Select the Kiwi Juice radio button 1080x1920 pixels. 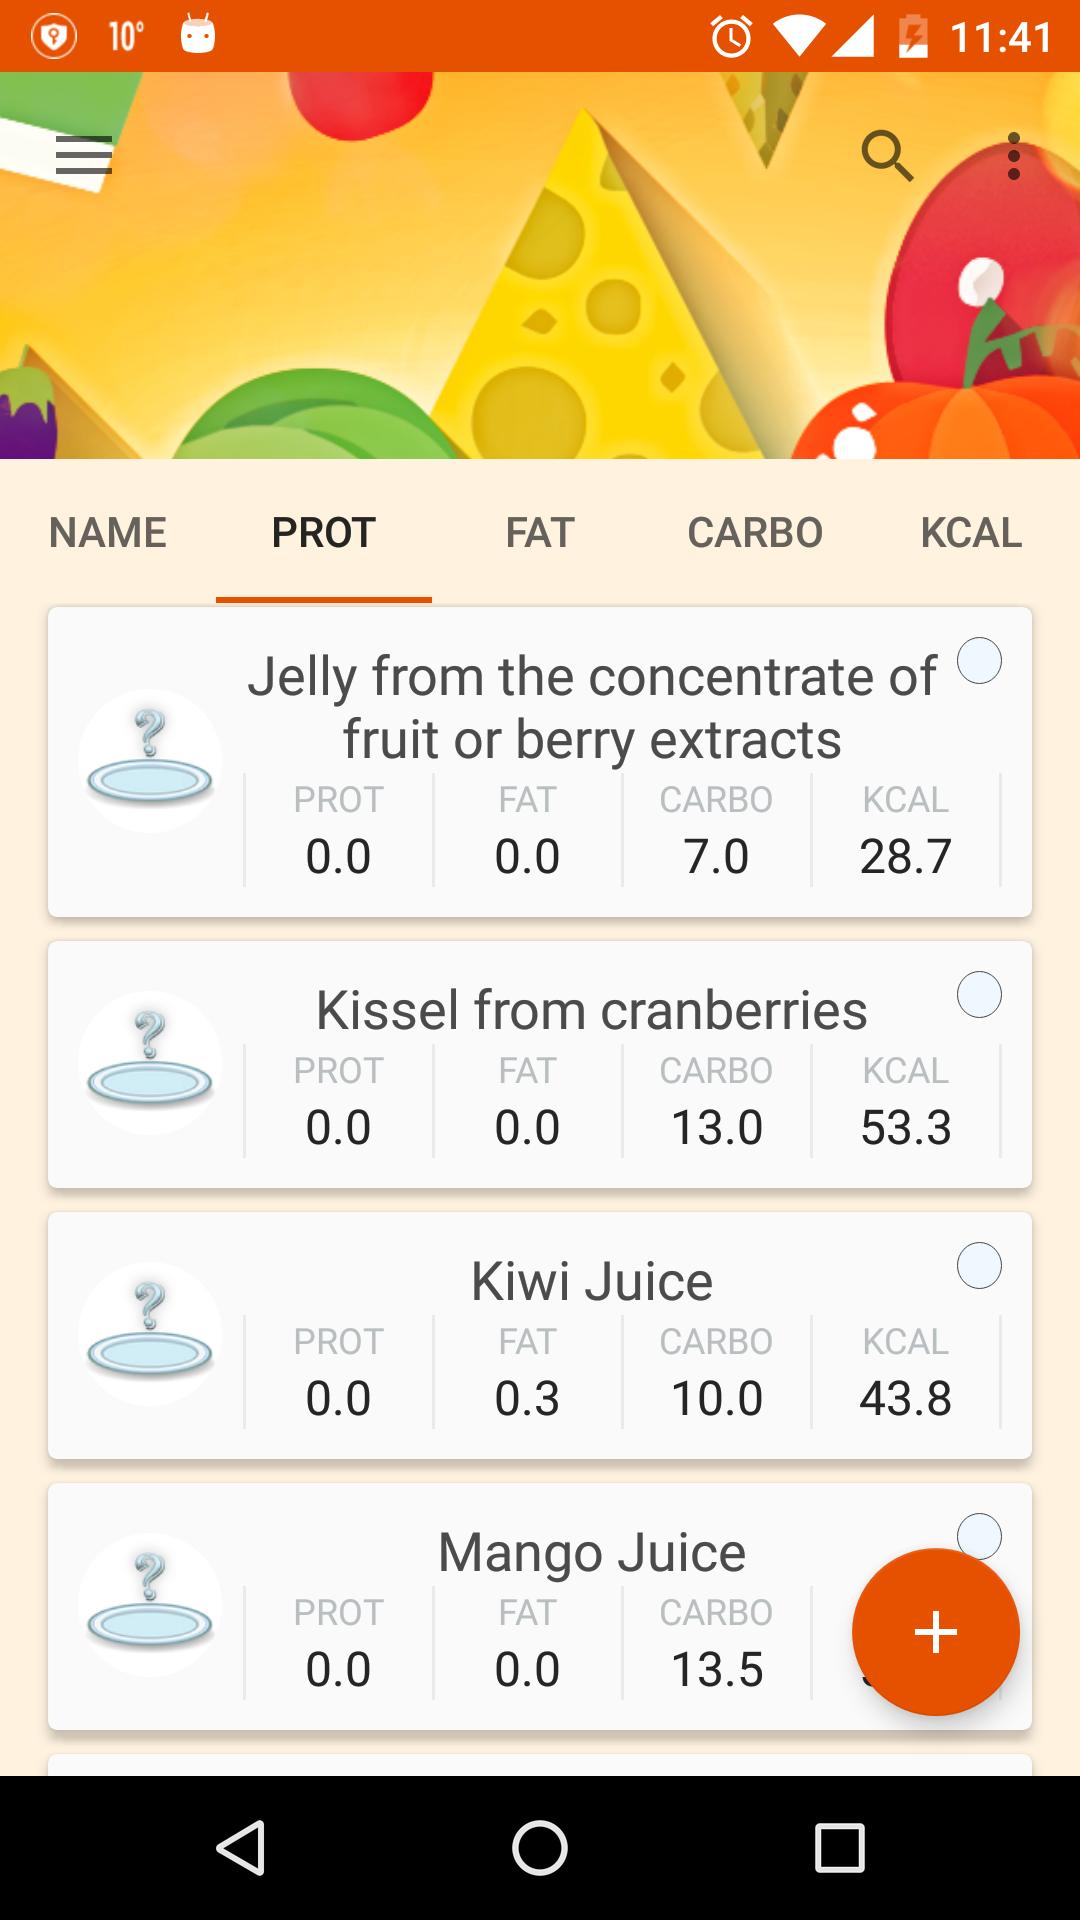(x=979, y=1266)
